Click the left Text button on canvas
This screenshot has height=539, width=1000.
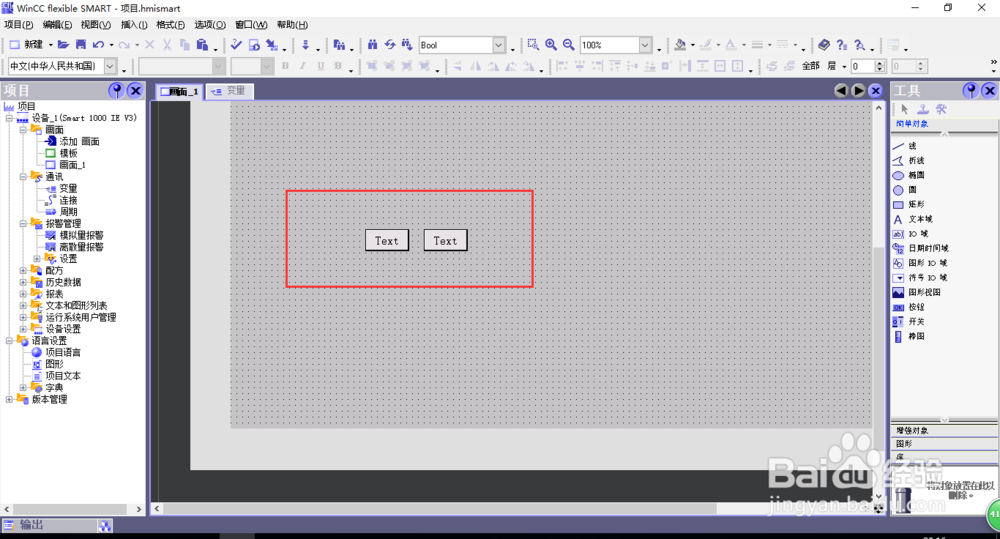386,240
